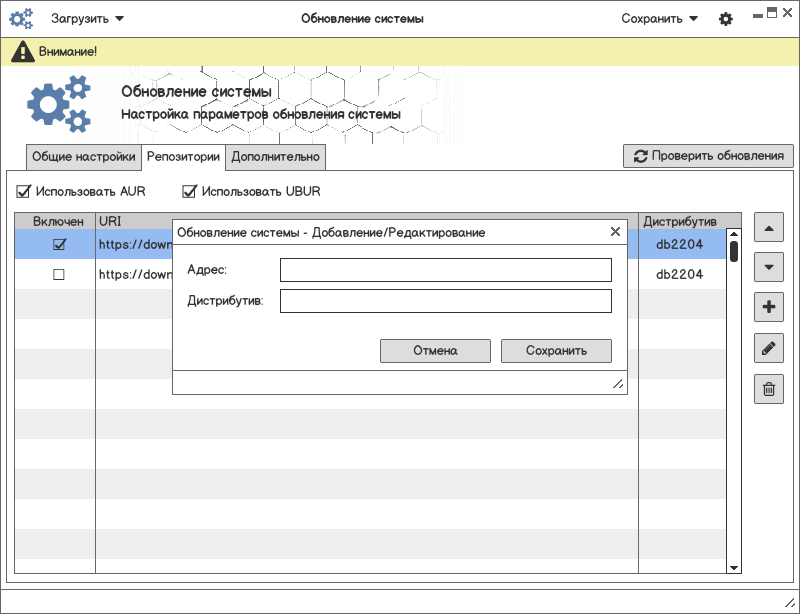Click the Адрес input field
The image size is (800, 614).
click(x=445, y=270)
